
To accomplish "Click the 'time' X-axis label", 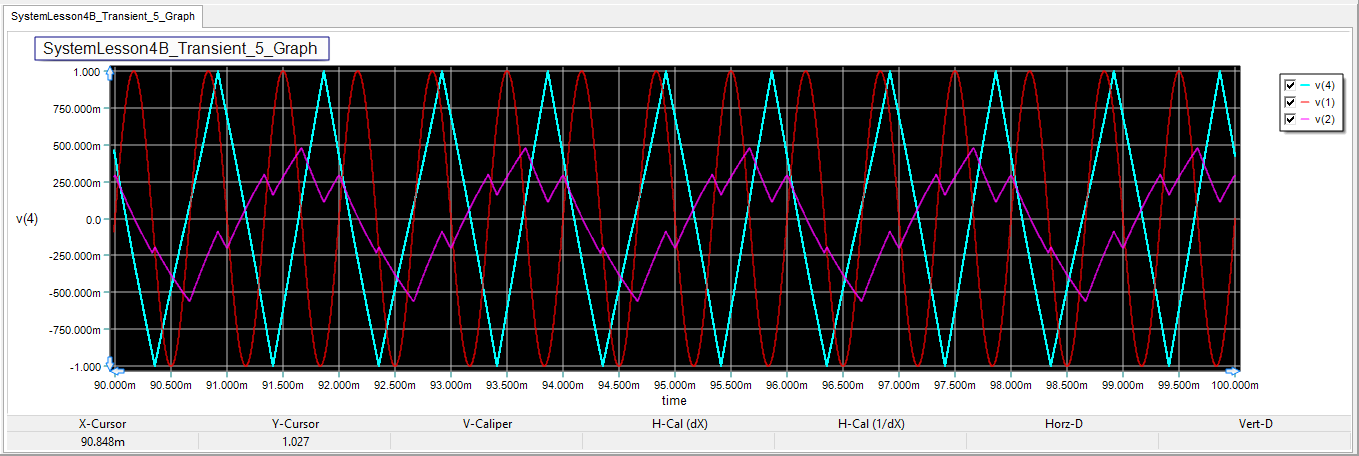I will point(673,400).
